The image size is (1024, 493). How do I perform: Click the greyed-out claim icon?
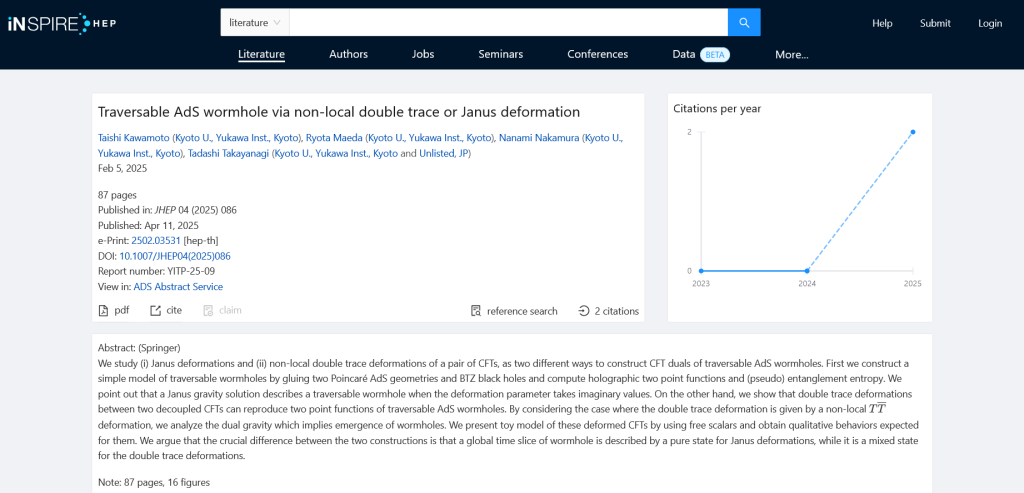(208, 310)
